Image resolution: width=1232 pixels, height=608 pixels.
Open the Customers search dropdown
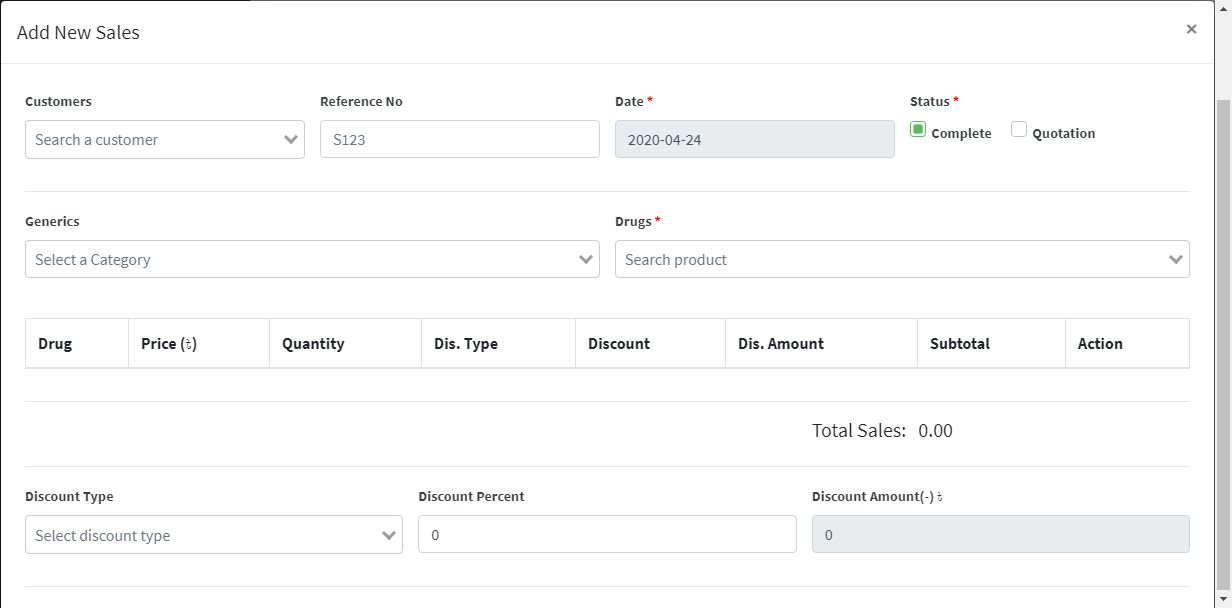pyautogui.click(x=164, y=140)
